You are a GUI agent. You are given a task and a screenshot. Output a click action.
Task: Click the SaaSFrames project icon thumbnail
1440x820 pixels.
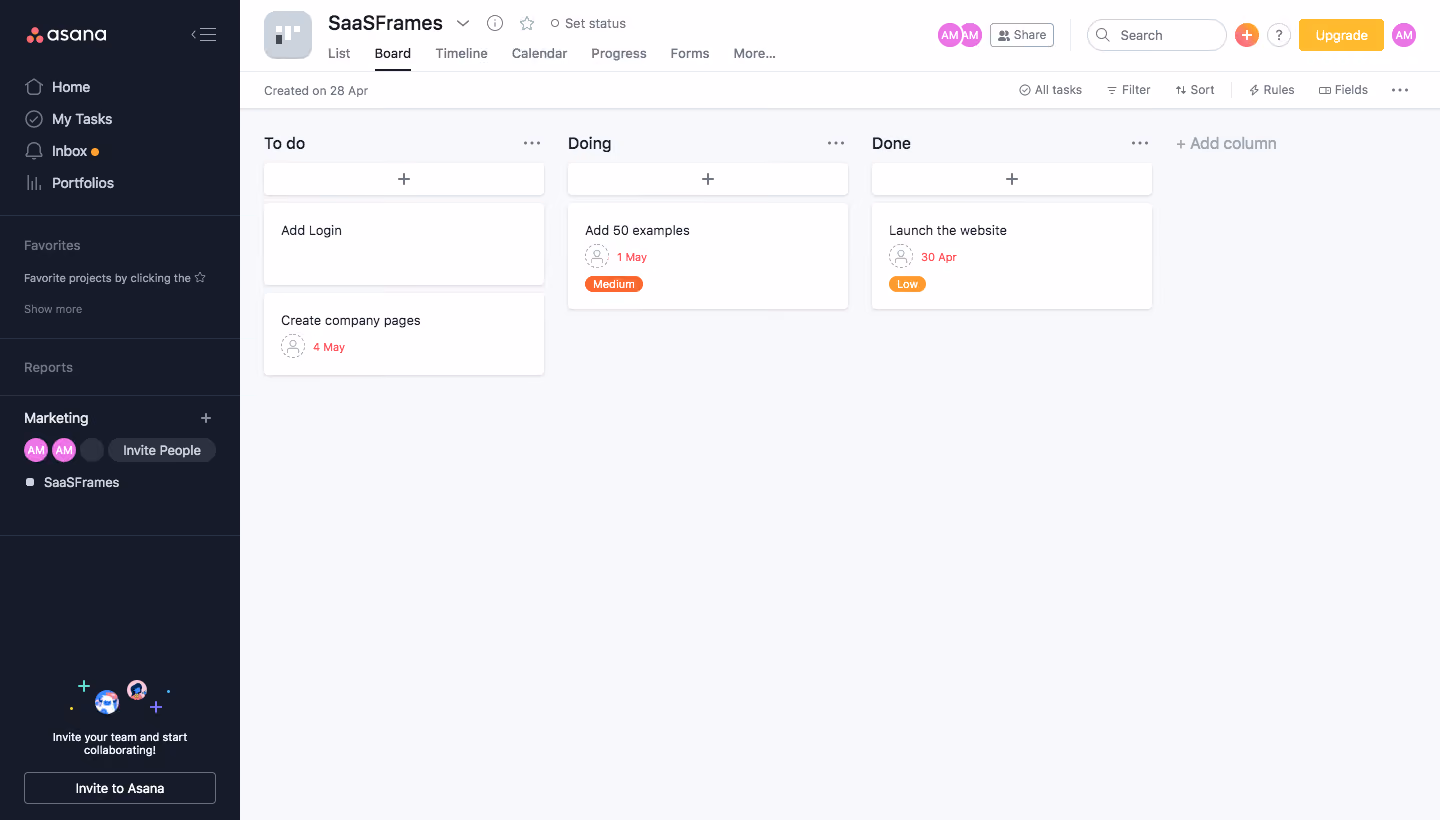tap(288, 35)
